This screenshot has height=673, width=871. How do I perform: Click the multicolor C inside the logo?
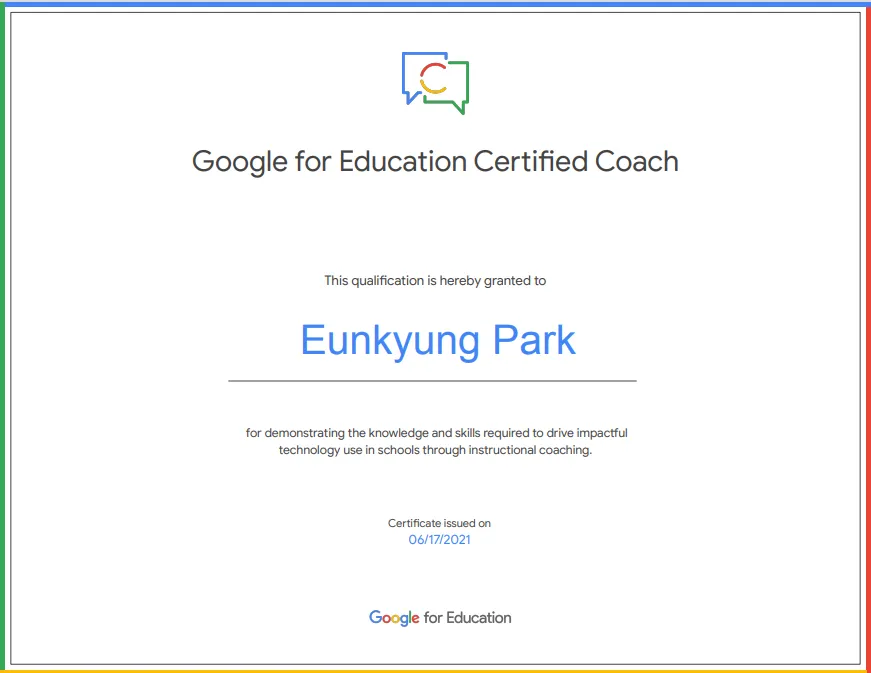click(433, 78)
